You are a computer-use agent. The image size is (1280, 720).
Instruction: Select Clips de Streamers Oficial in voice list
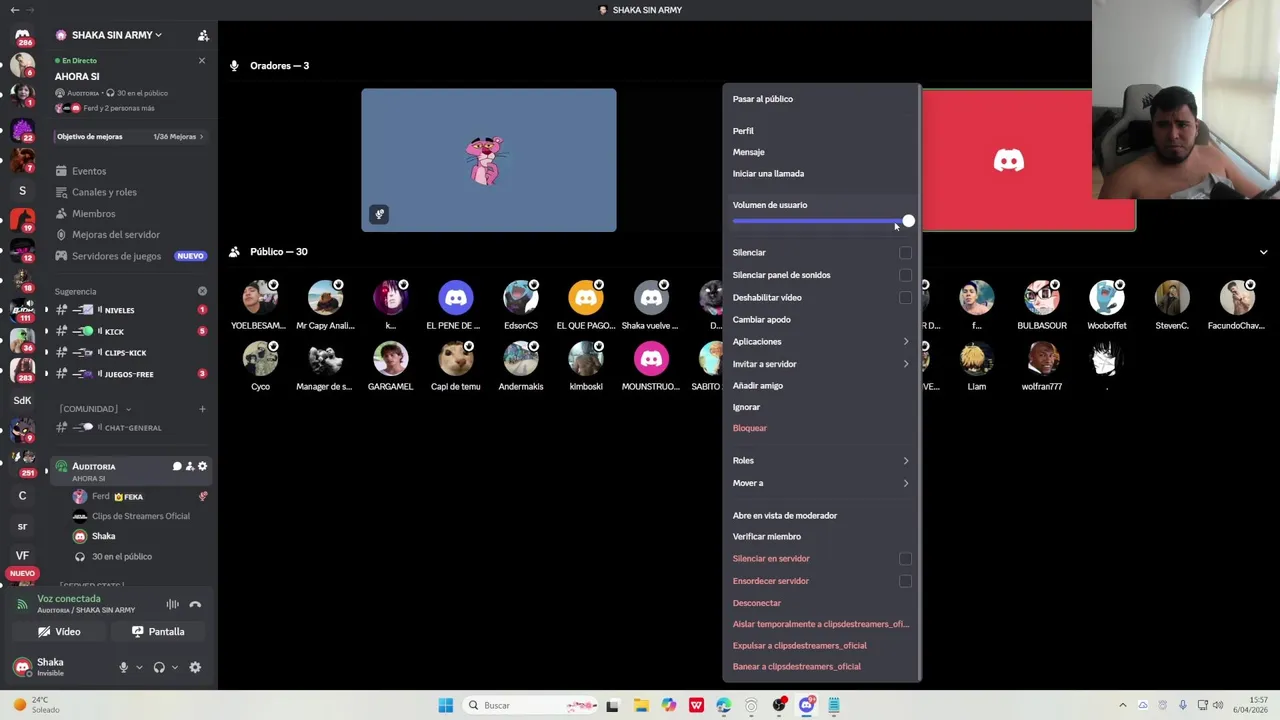pos(140,516)
